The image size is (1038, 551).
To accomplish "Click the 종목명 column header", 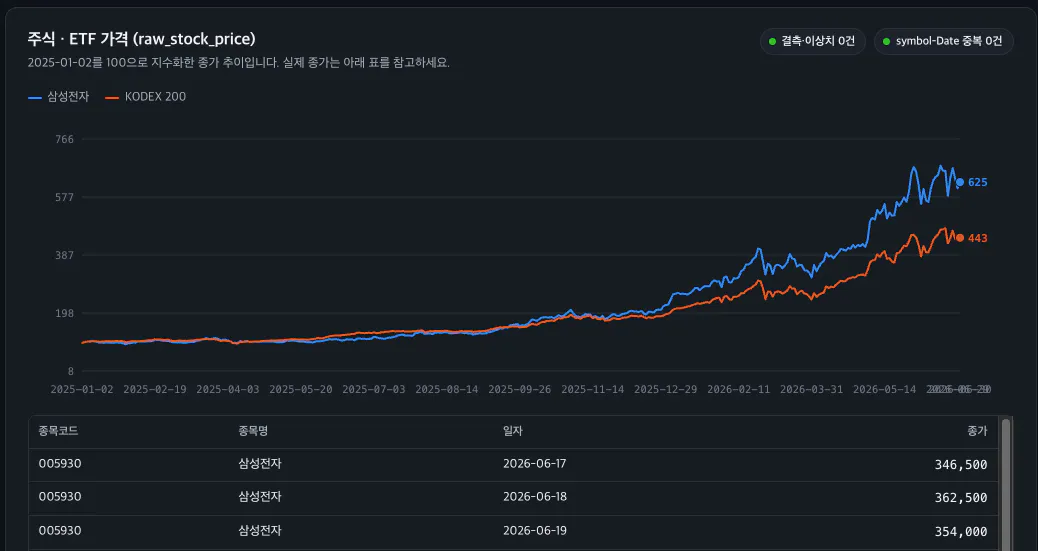I will 253,431.
